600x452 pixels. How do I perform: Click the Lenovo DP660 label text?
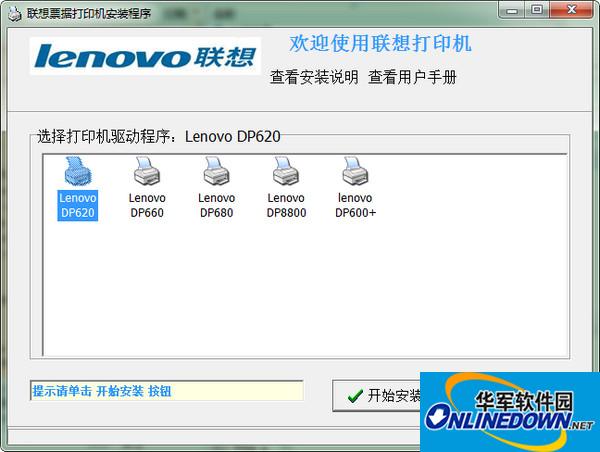147,206
